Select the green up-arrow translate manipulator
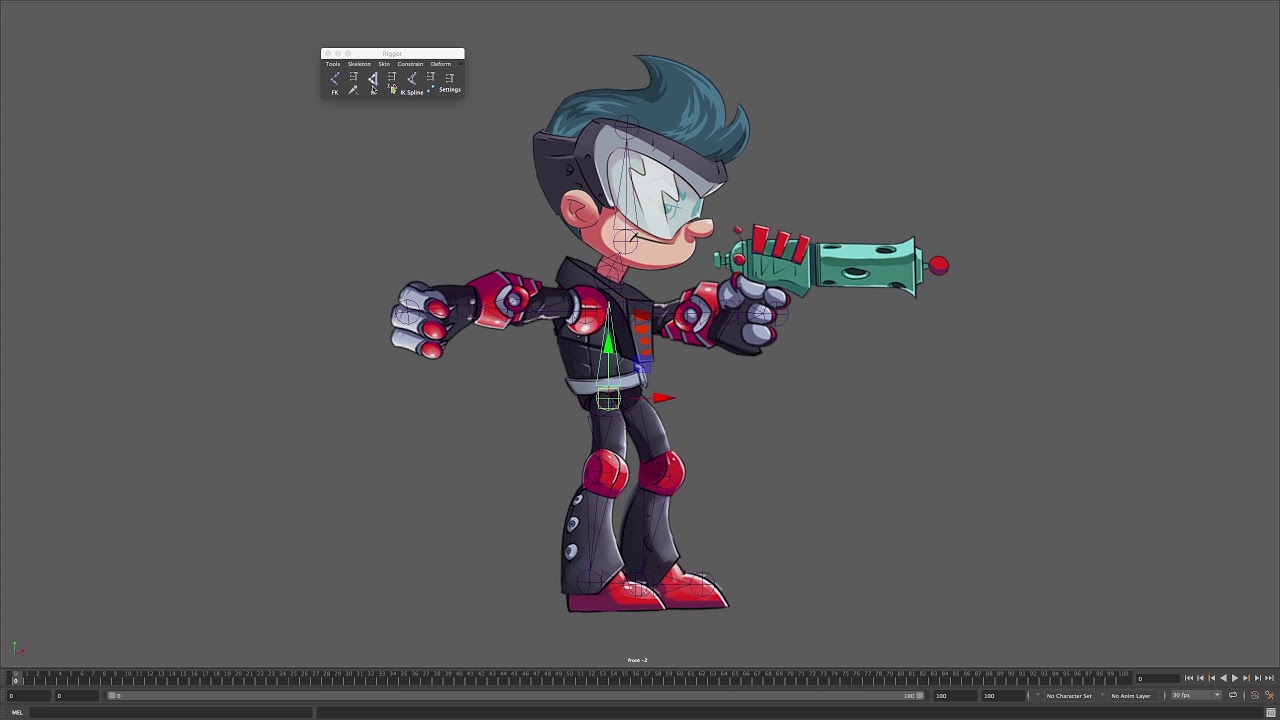 607,342
